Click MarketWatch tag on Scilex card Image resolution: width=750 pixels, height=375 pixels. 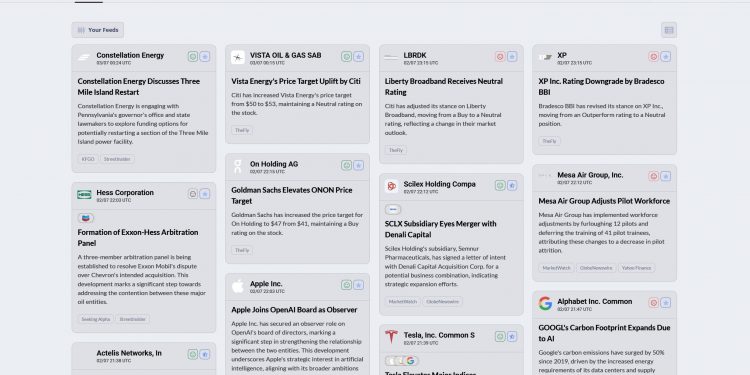pos(403,301)
